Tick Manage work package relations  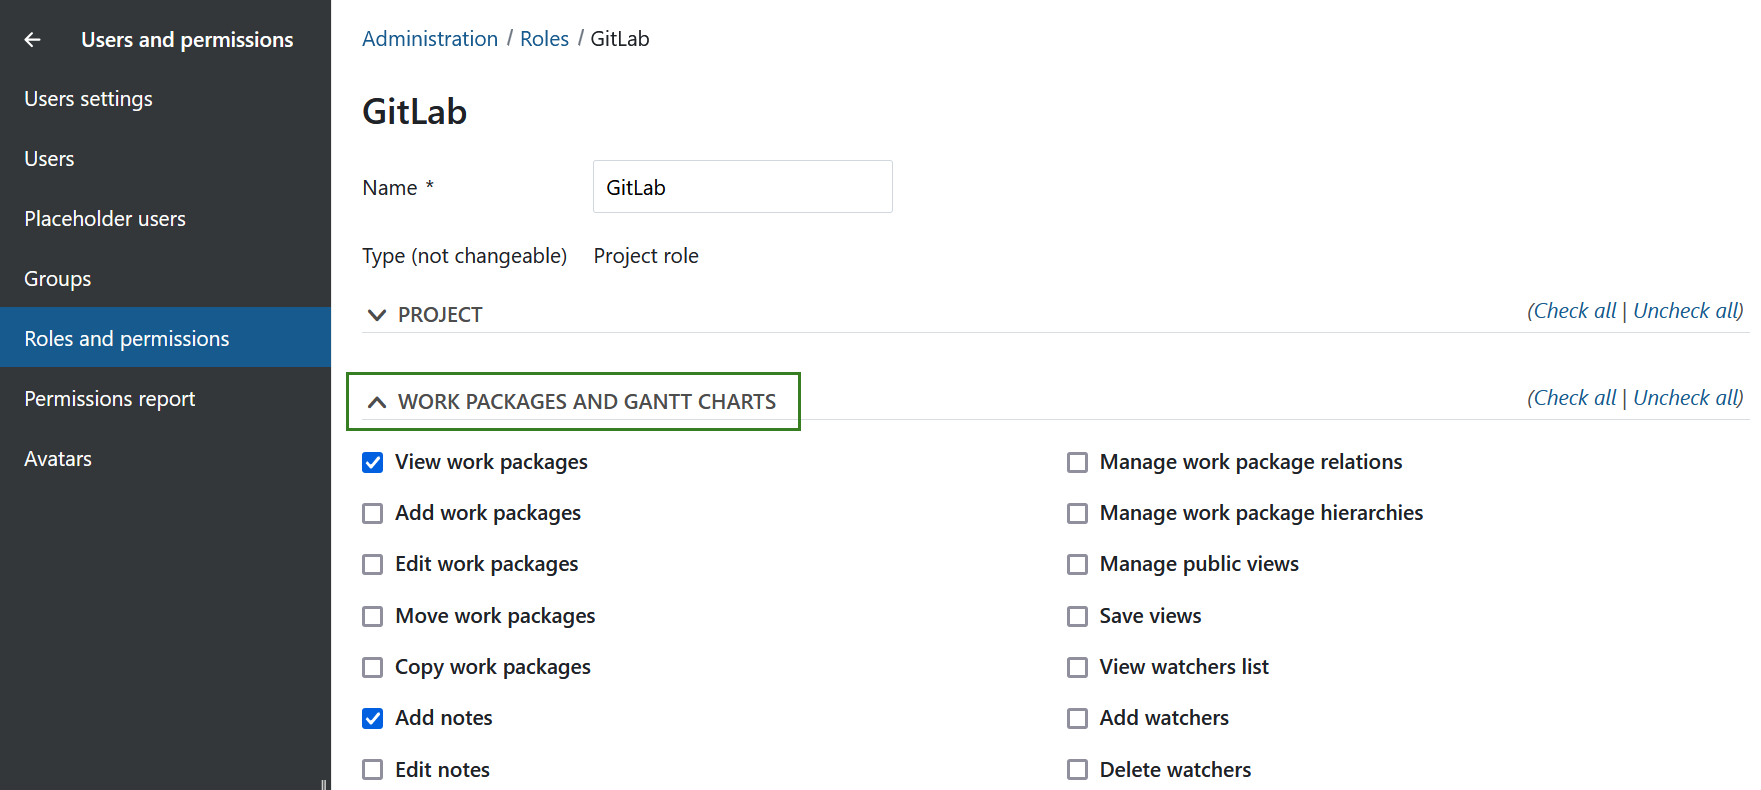pyautogui.click(x=1077, y=462)
